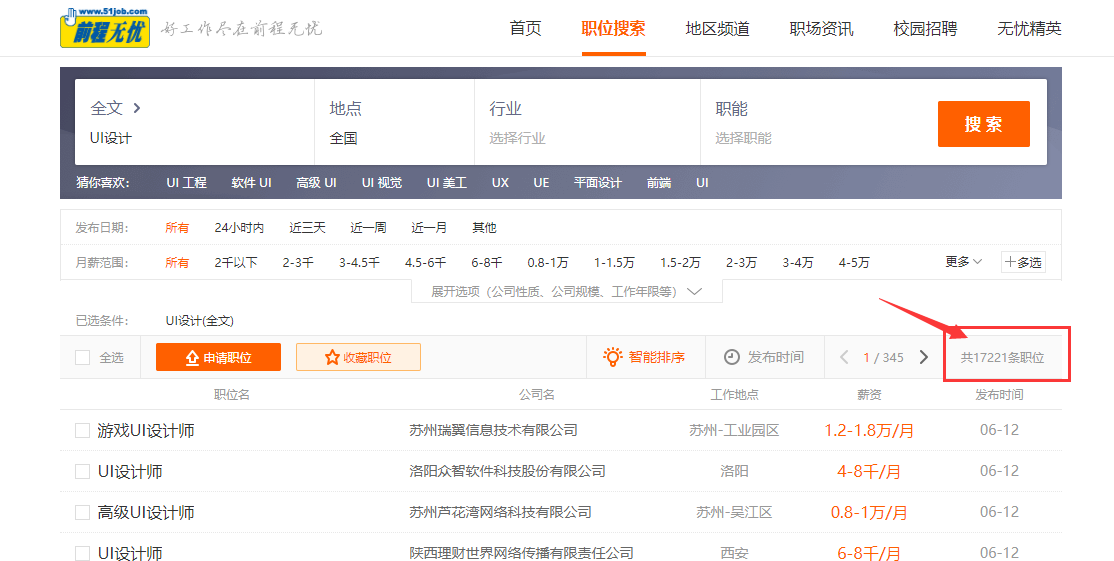This screenshot has width=1114, height=561.
Task: Sort results by 智能排序
Action: click(x=644, y=357)
